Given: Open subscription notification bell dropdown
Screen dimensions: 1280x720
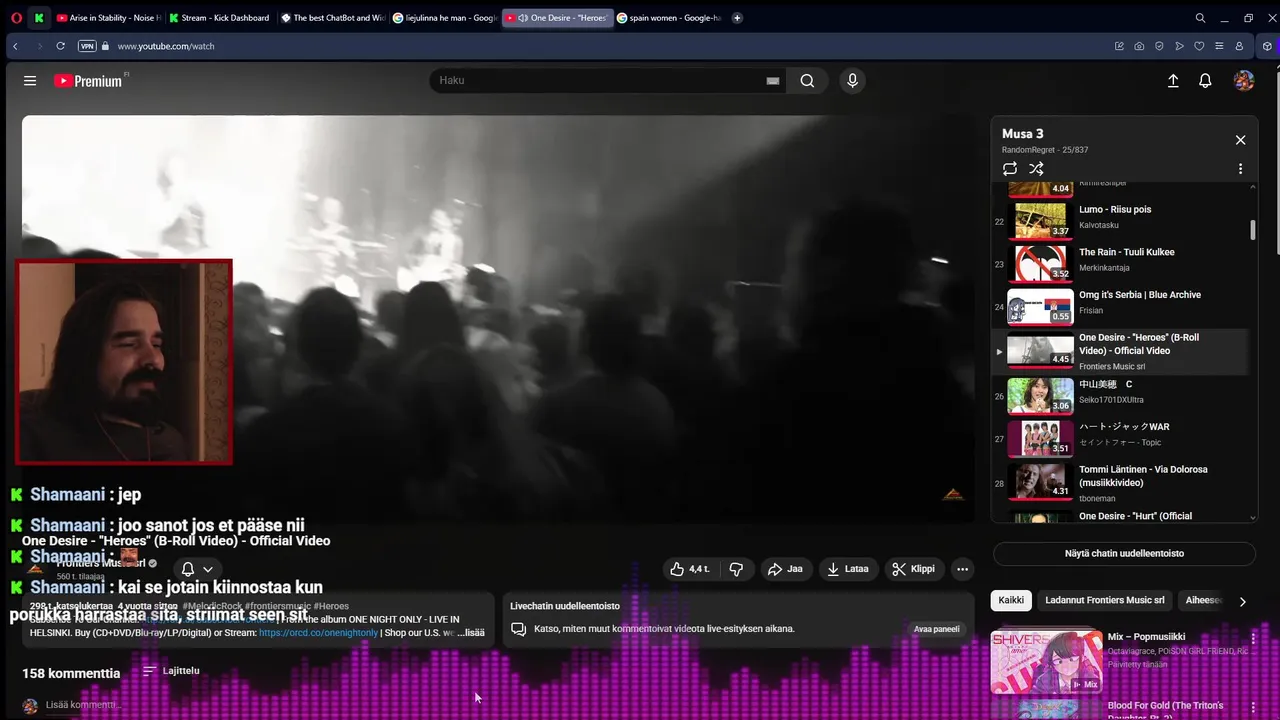Looking at the screenshot, I should (196, 569).
